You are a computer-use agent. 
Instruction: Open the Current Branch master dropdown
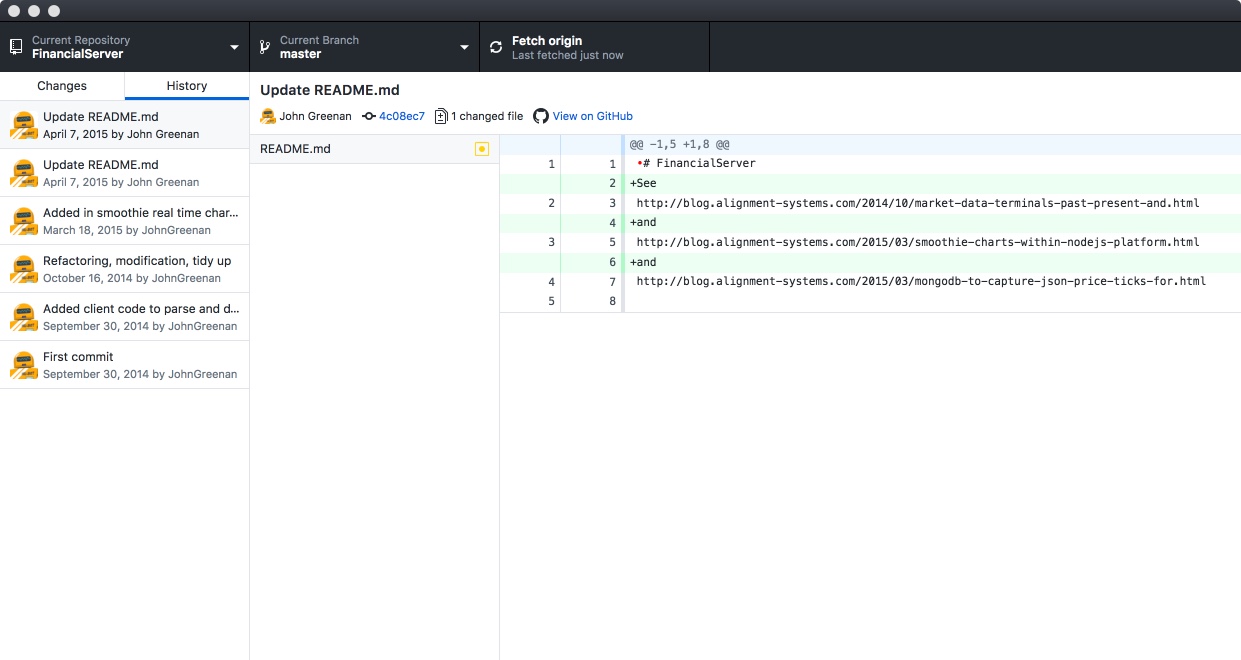click(364, 47)
